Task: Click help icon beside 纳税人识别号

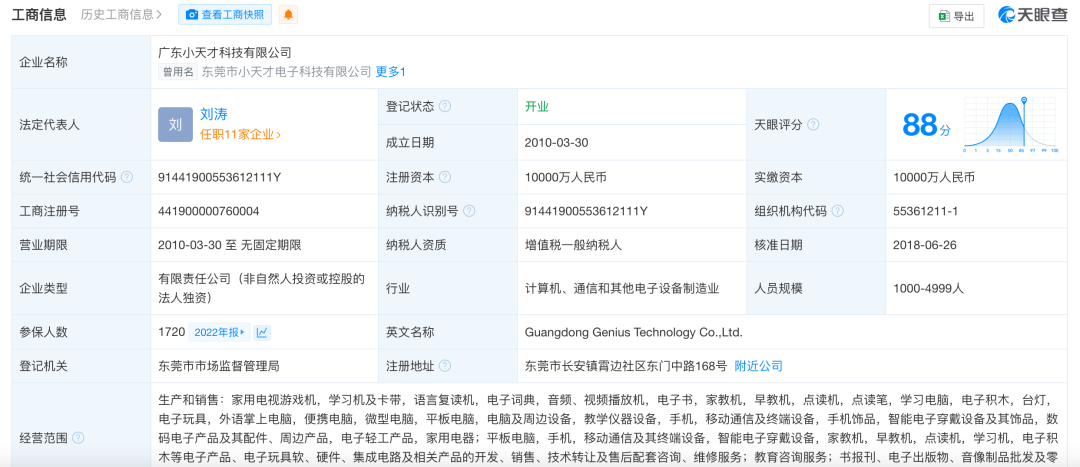Action: click(469, 211)
